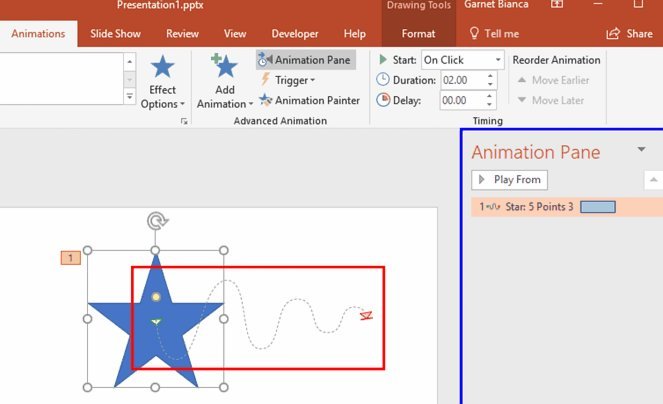Screen dimensions: 663x404
Task: Click Add Animation star icon
Action: tap(224, 66)
